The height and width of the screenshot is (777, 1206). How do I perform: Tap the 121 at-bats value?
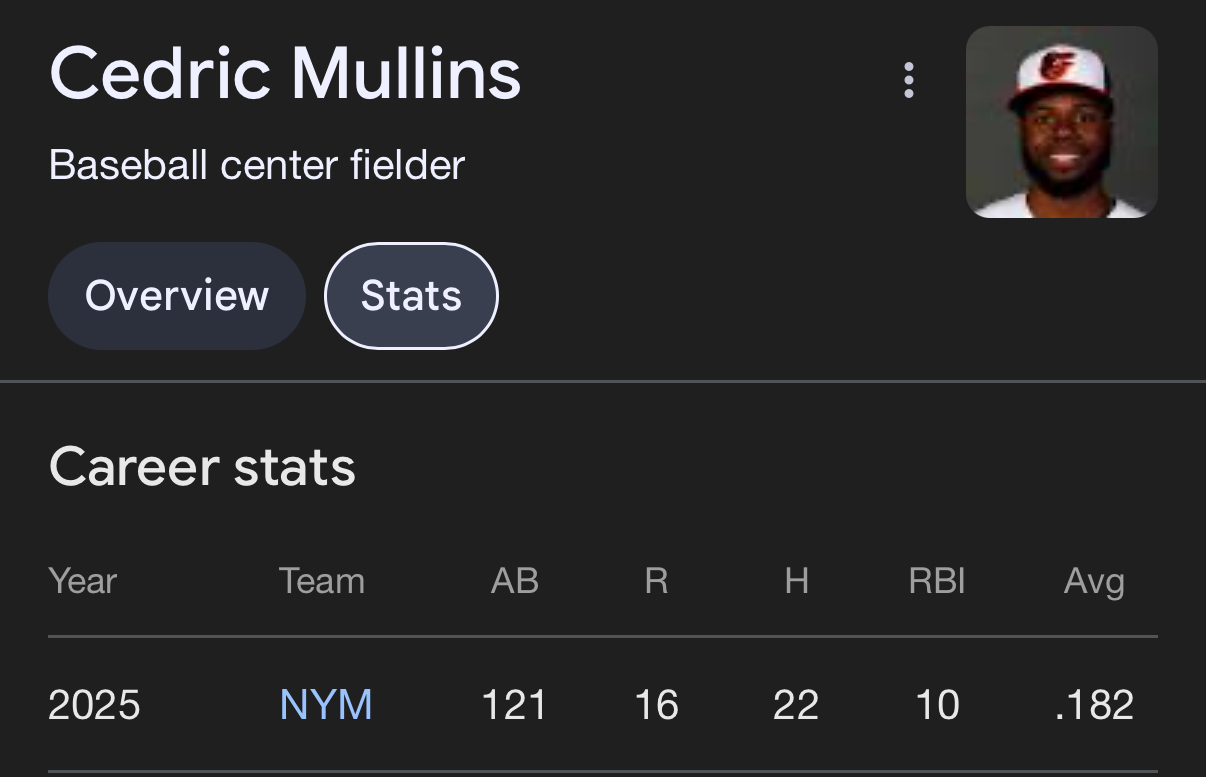tap(514, 705)
